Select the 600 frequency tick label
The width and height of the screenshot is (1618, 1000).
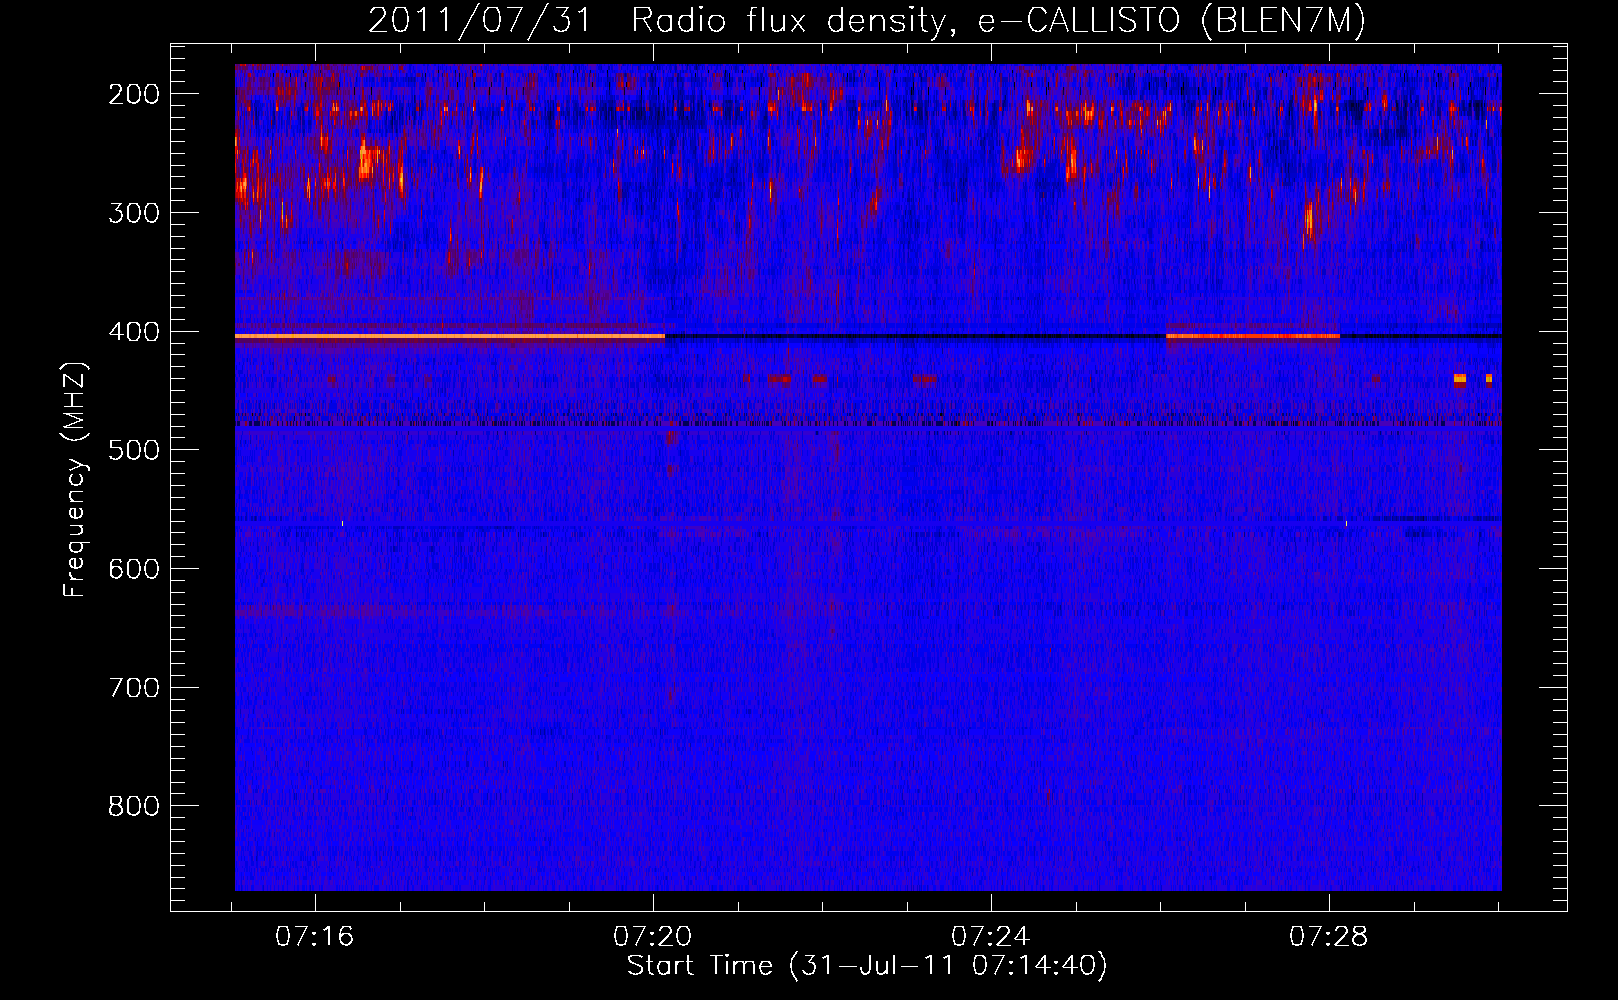click(133, 569)
